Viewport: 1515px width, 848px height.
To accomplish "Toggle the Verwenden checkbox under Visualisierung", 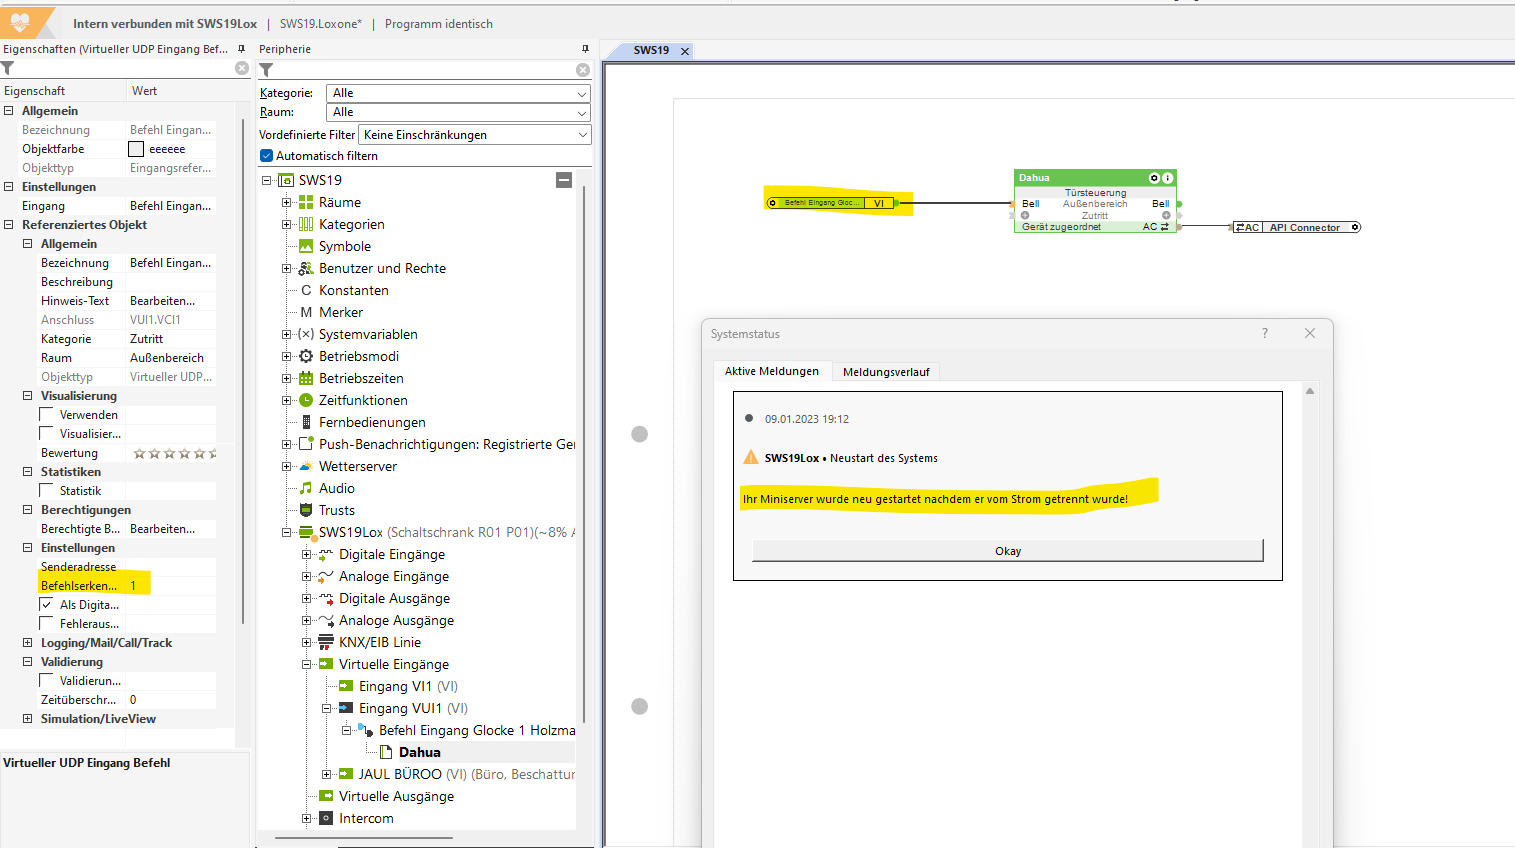I will 46,415.
